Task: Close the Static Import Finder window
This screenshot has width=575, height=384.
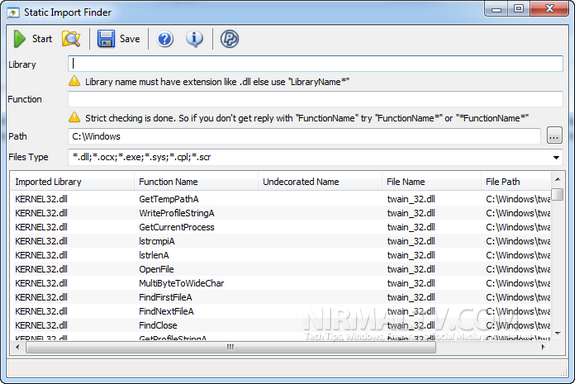Action: pyautogui.click(x=549, y=9)
